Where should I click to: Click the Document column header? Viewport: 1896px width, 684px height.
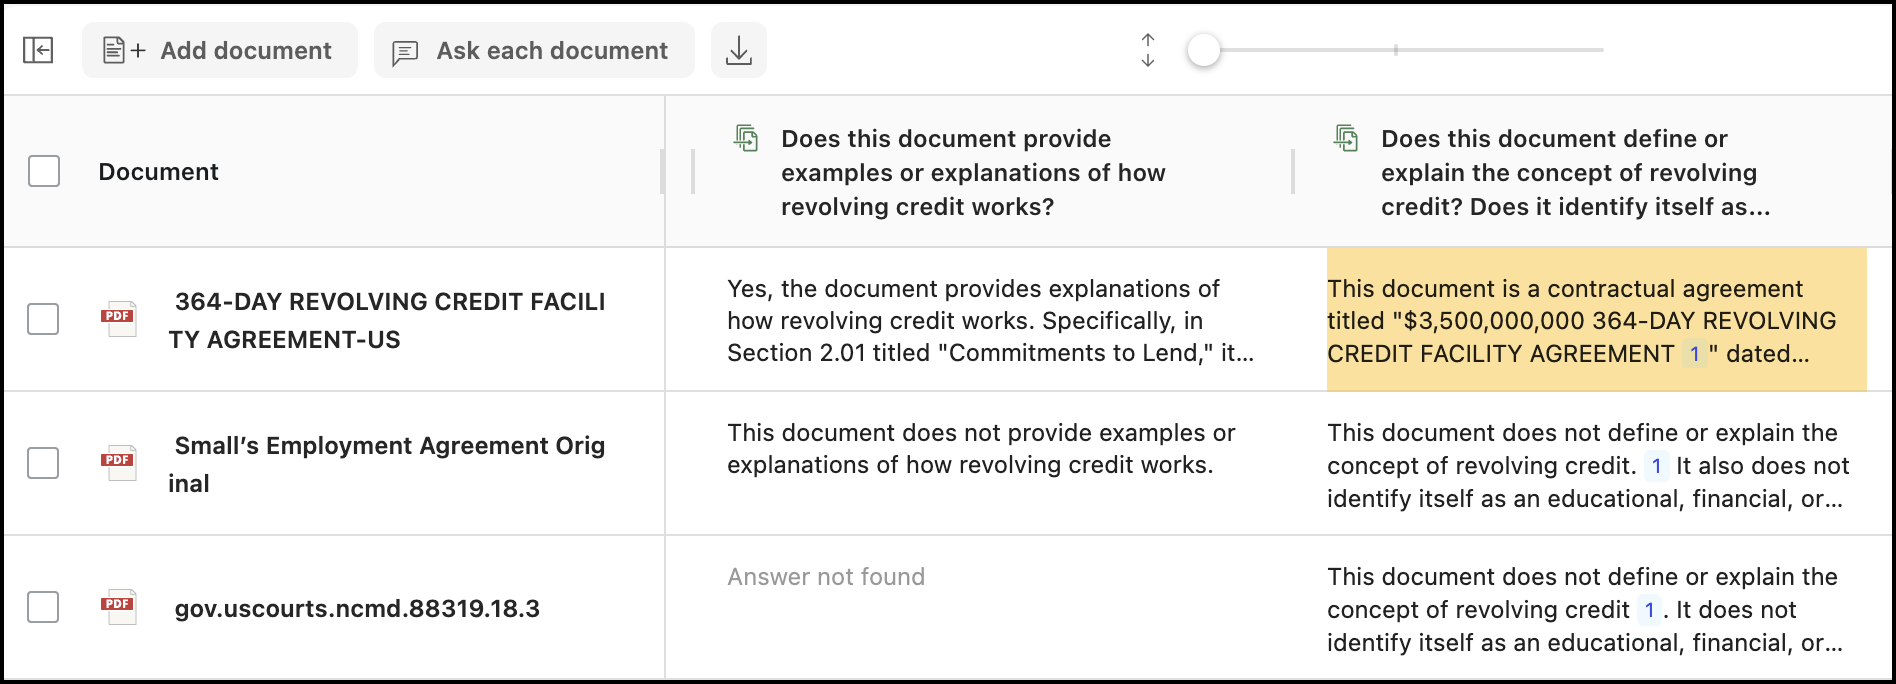pos(158,172)
